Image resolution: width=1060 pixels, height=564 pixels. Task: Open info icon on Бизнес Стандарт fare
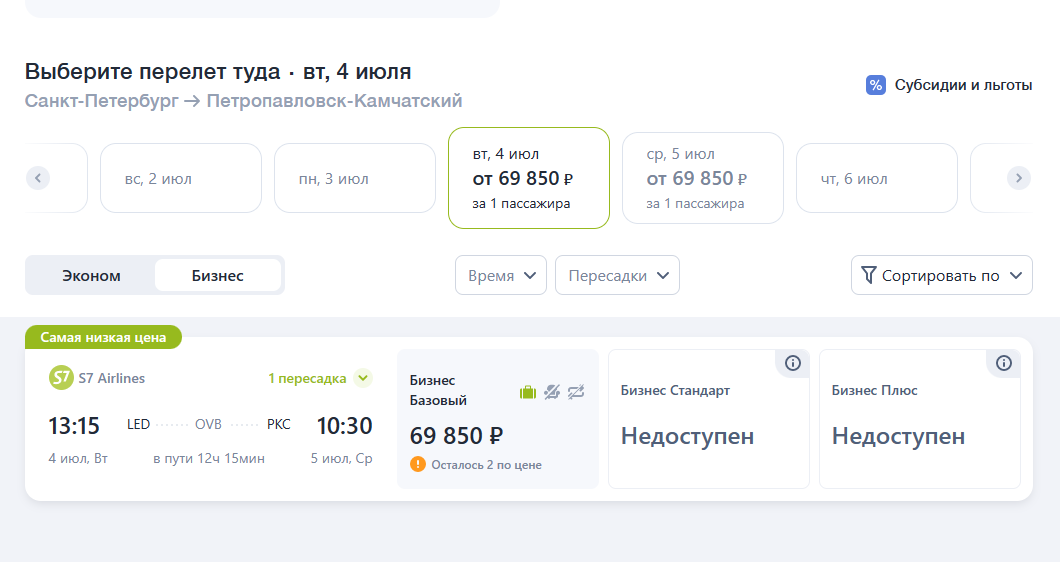[793, 364]
